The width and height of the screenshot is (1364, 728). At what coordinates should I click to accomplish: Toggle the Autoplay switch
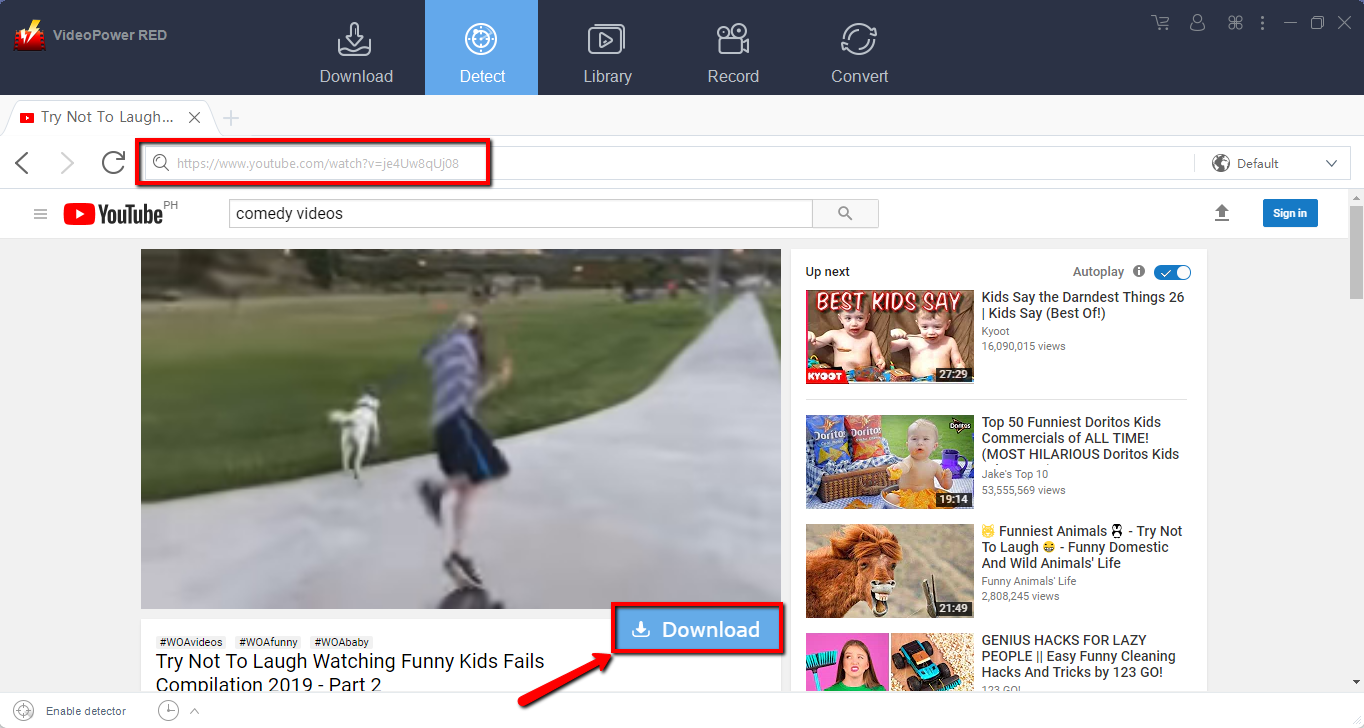1172,272
